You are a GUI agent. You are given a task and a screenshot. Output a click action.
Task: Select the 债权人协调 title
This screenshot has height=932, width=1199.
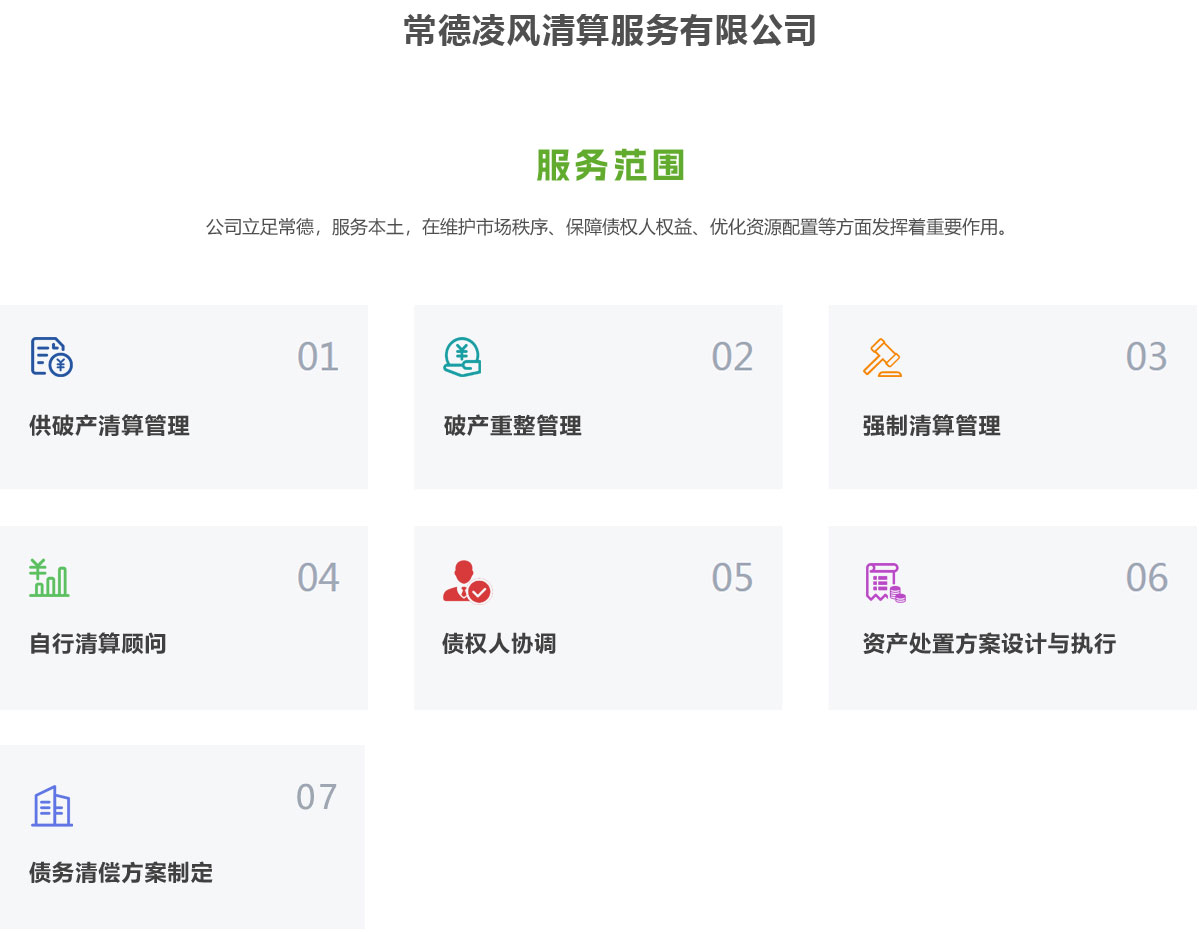499,644
